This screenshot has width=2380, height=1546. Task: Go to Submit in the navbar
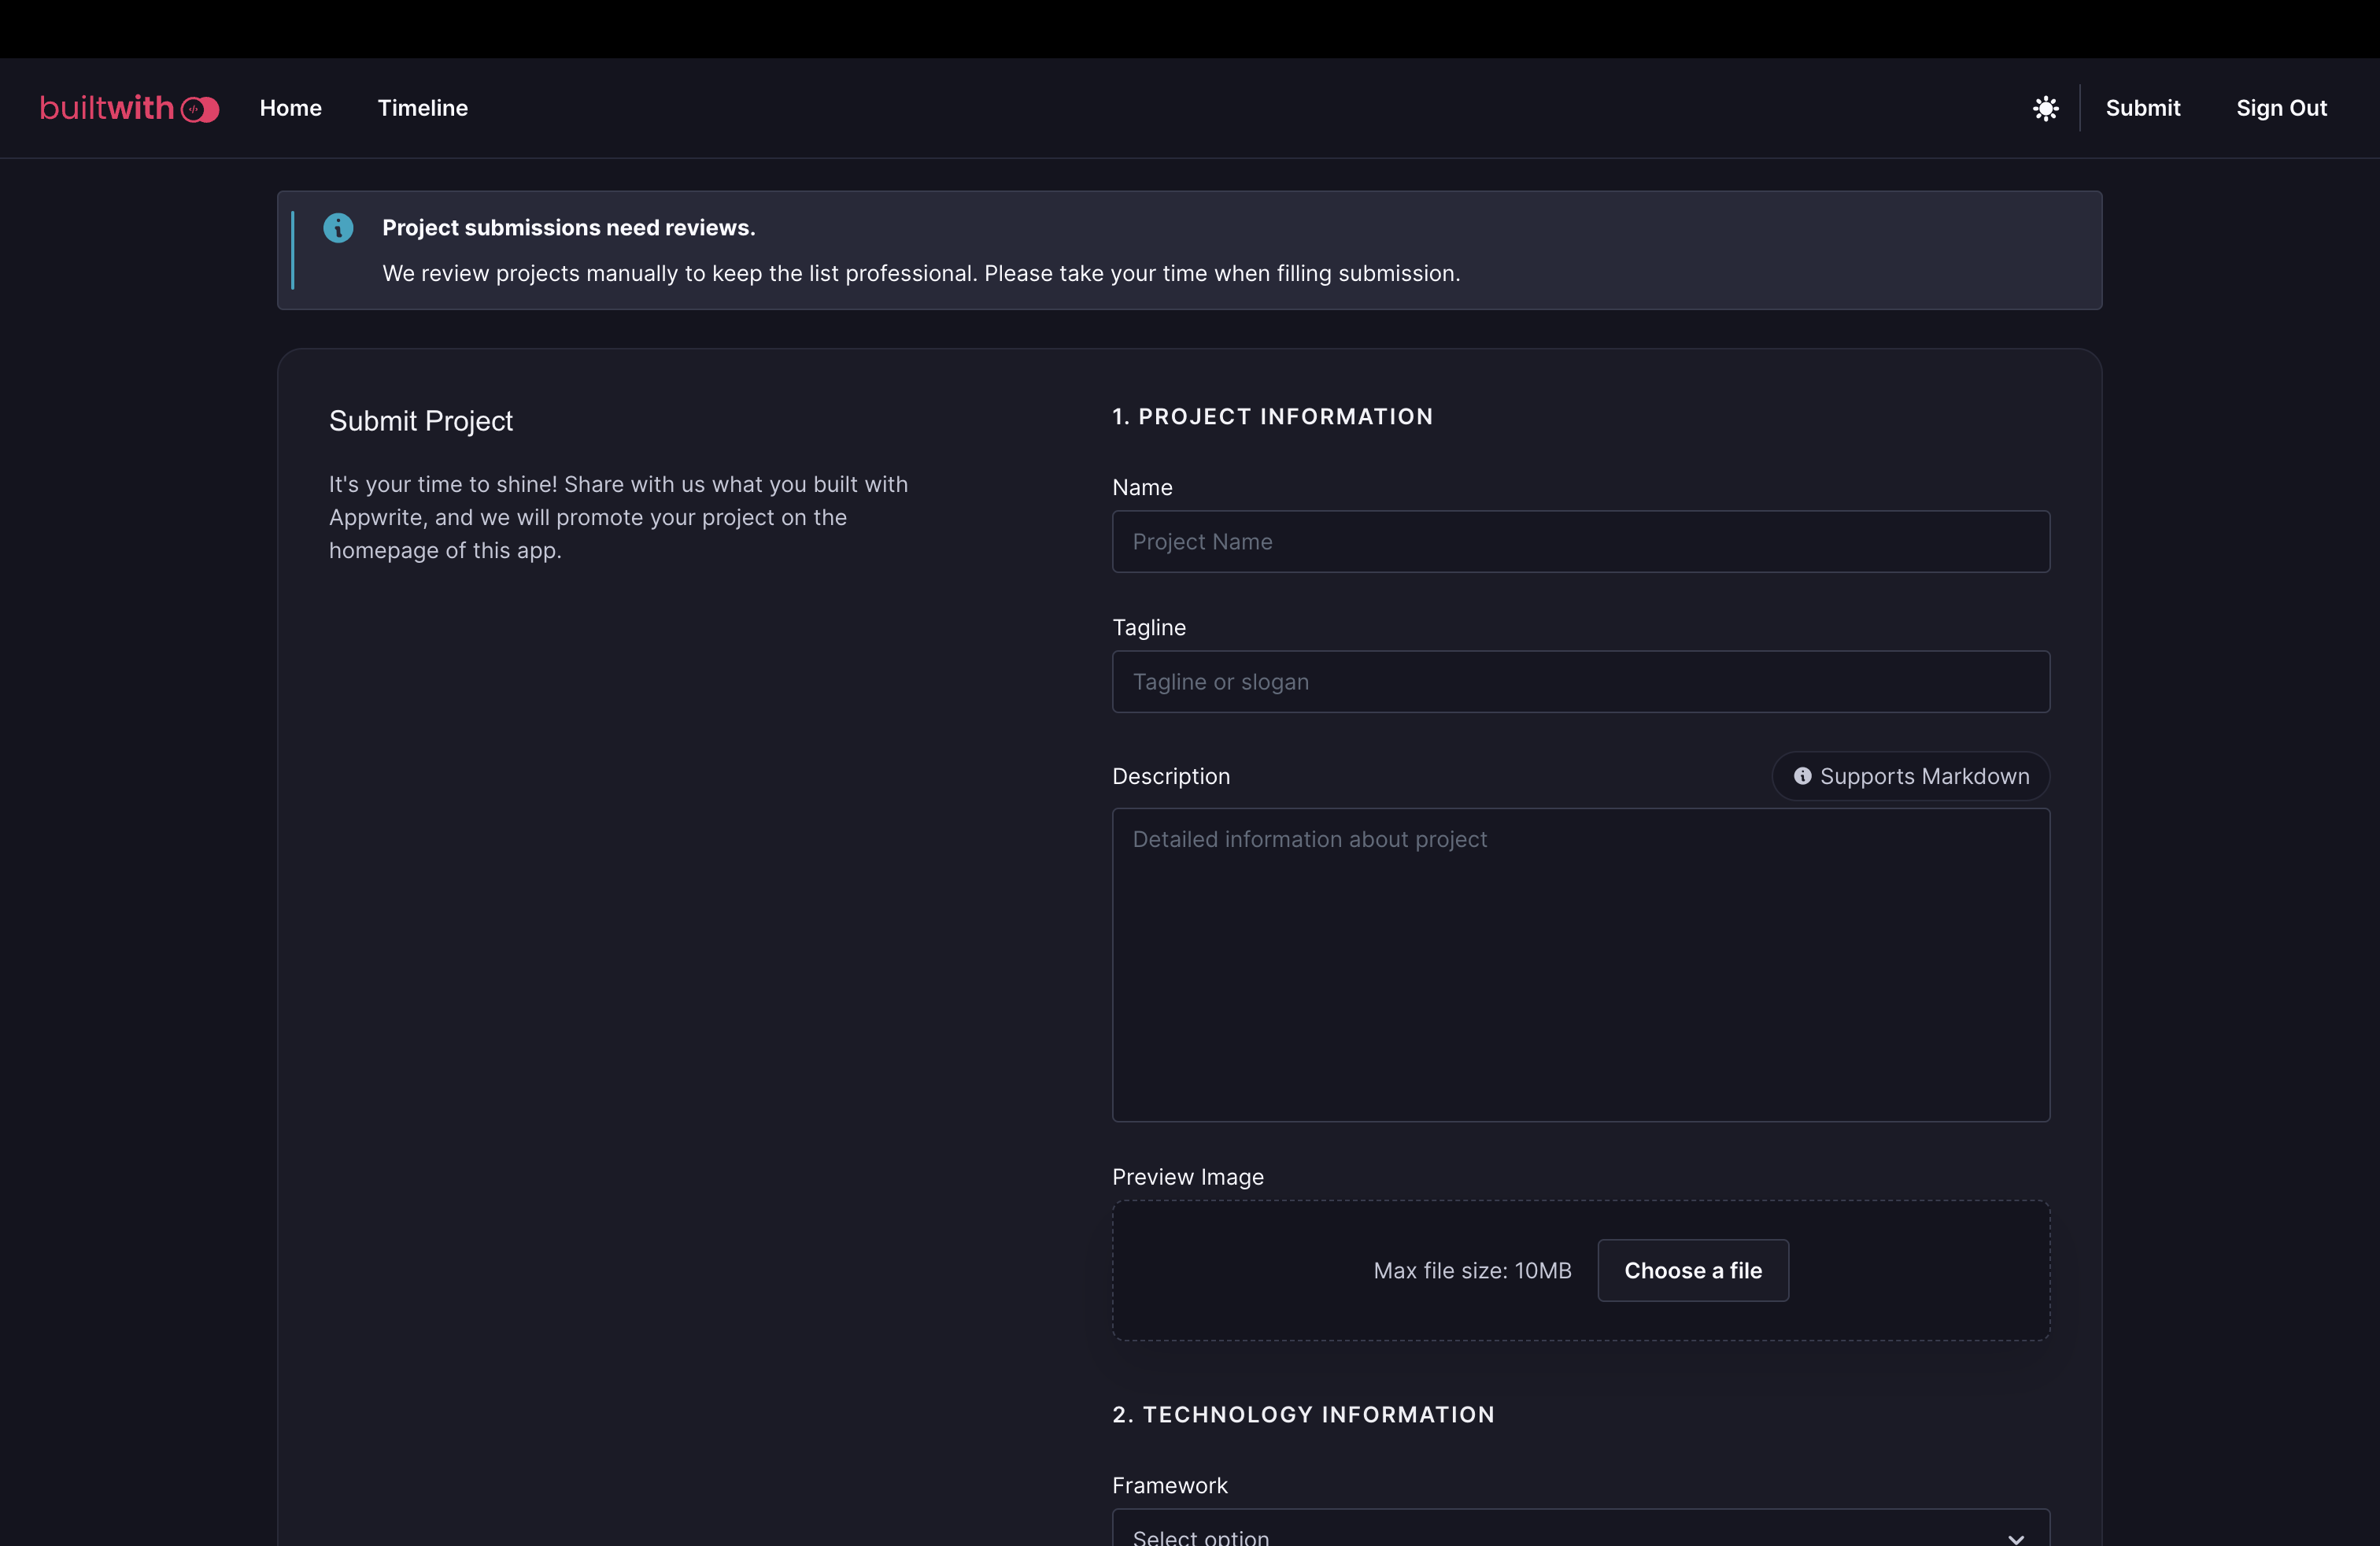pyautogui.click(x=2143, y=108)
